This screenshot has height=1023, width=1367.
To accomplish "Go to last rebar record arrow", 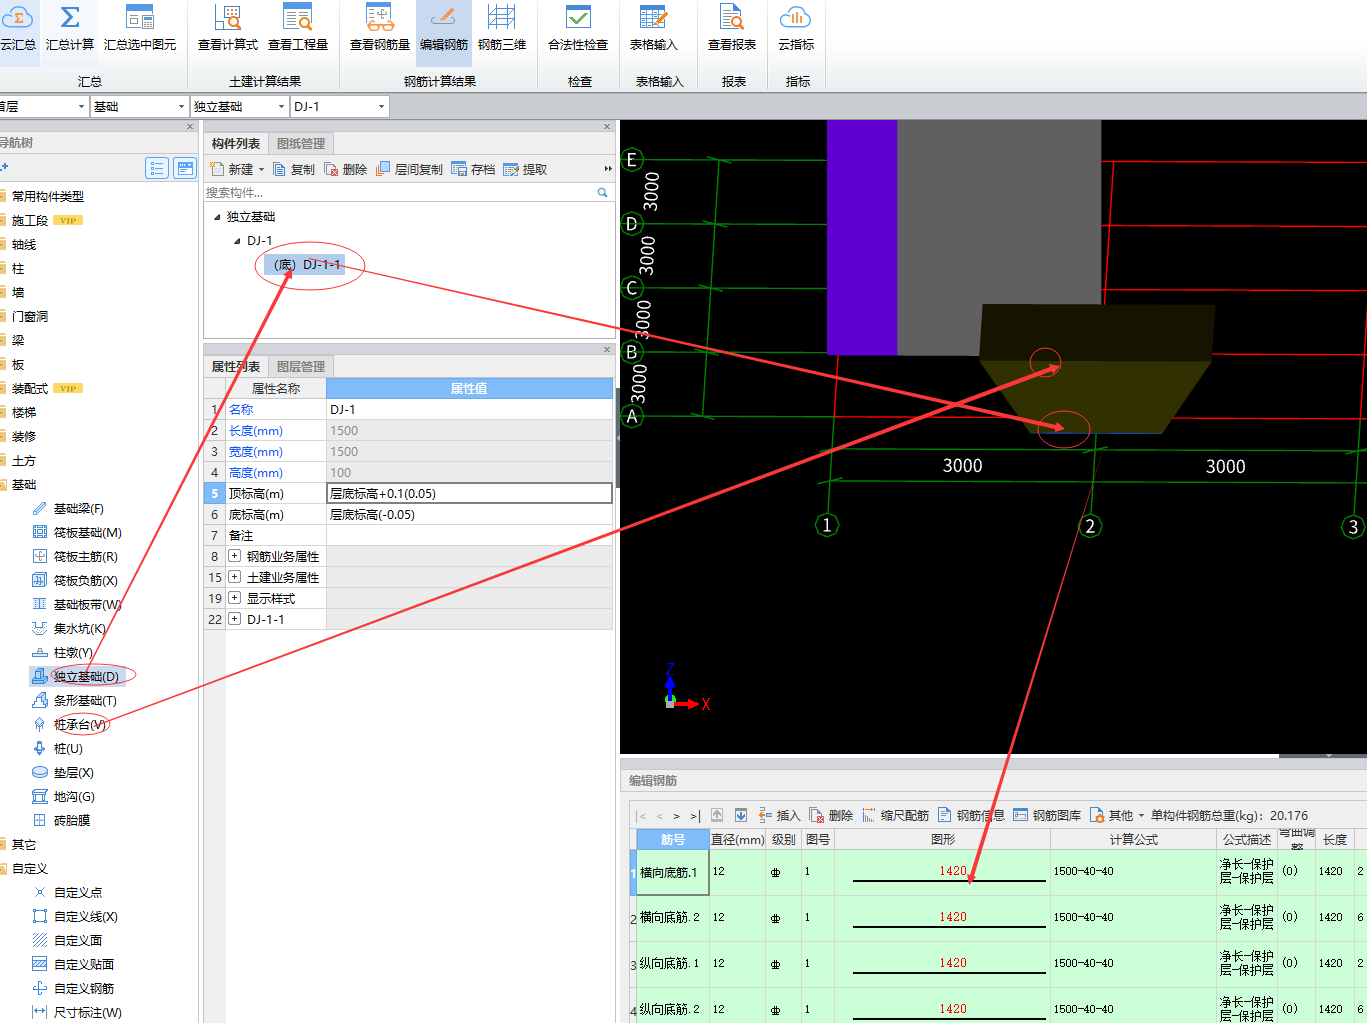I will (694, 816).
